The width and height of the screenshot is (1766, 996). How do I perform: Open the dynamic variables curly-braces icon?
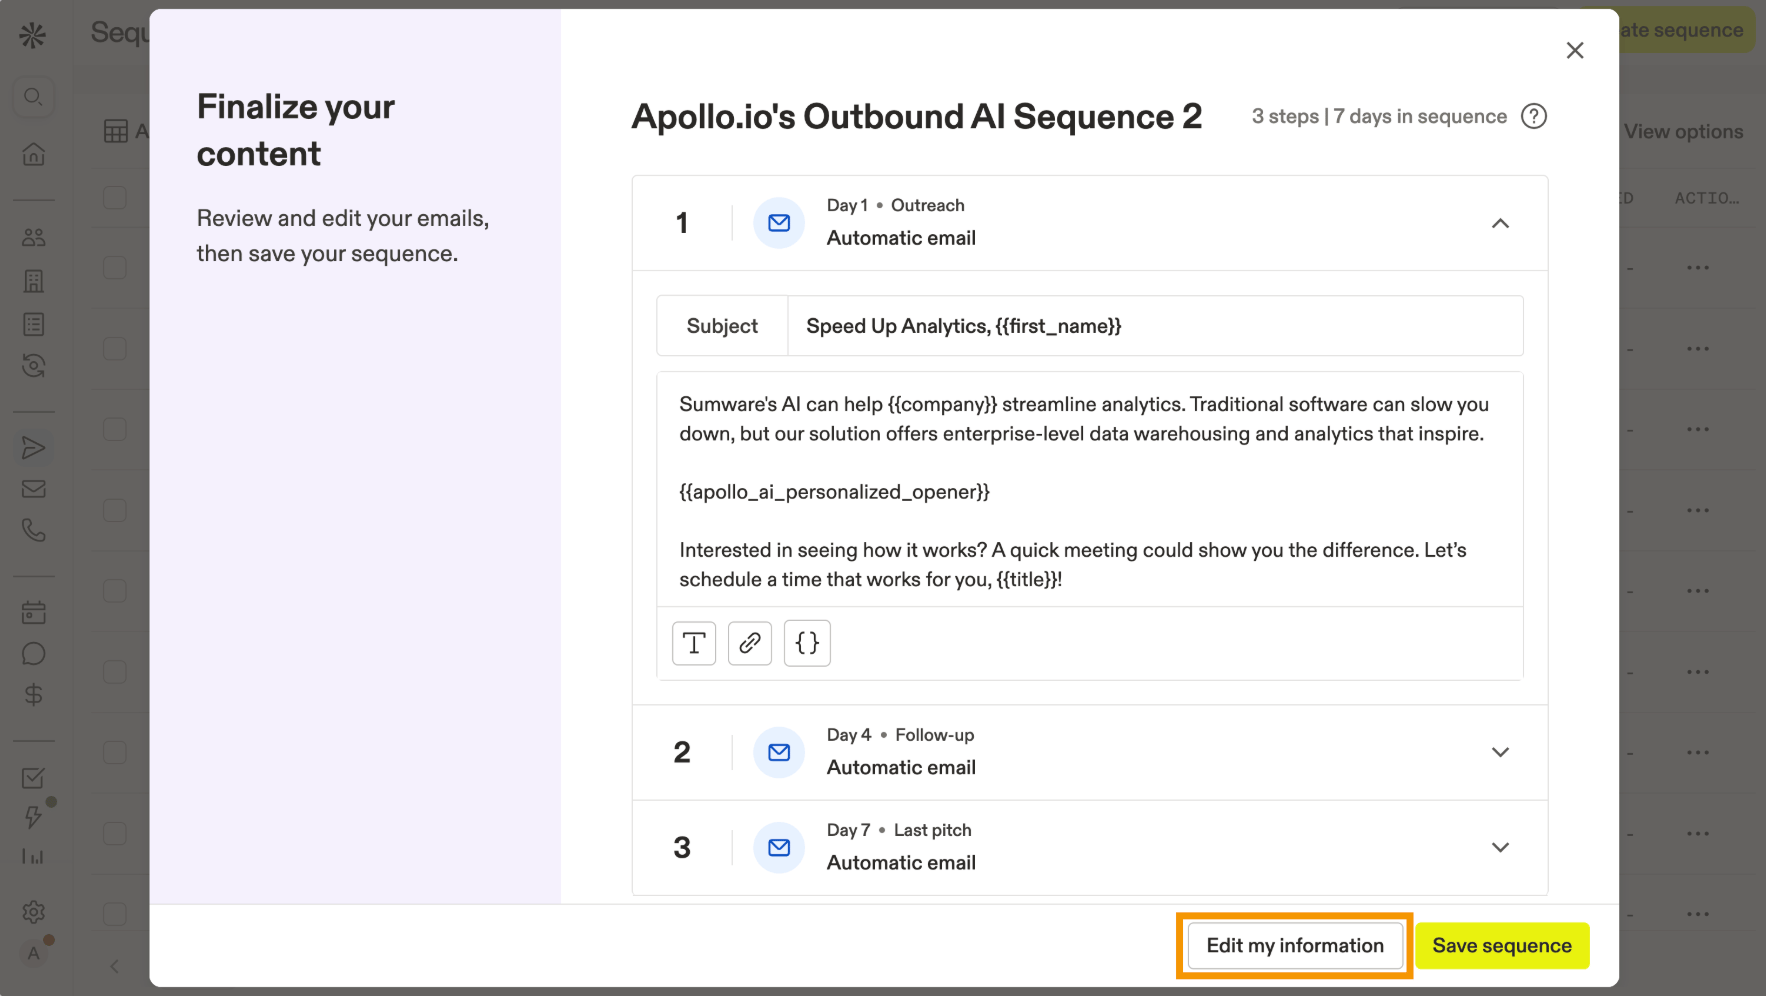tap(807, 643)
